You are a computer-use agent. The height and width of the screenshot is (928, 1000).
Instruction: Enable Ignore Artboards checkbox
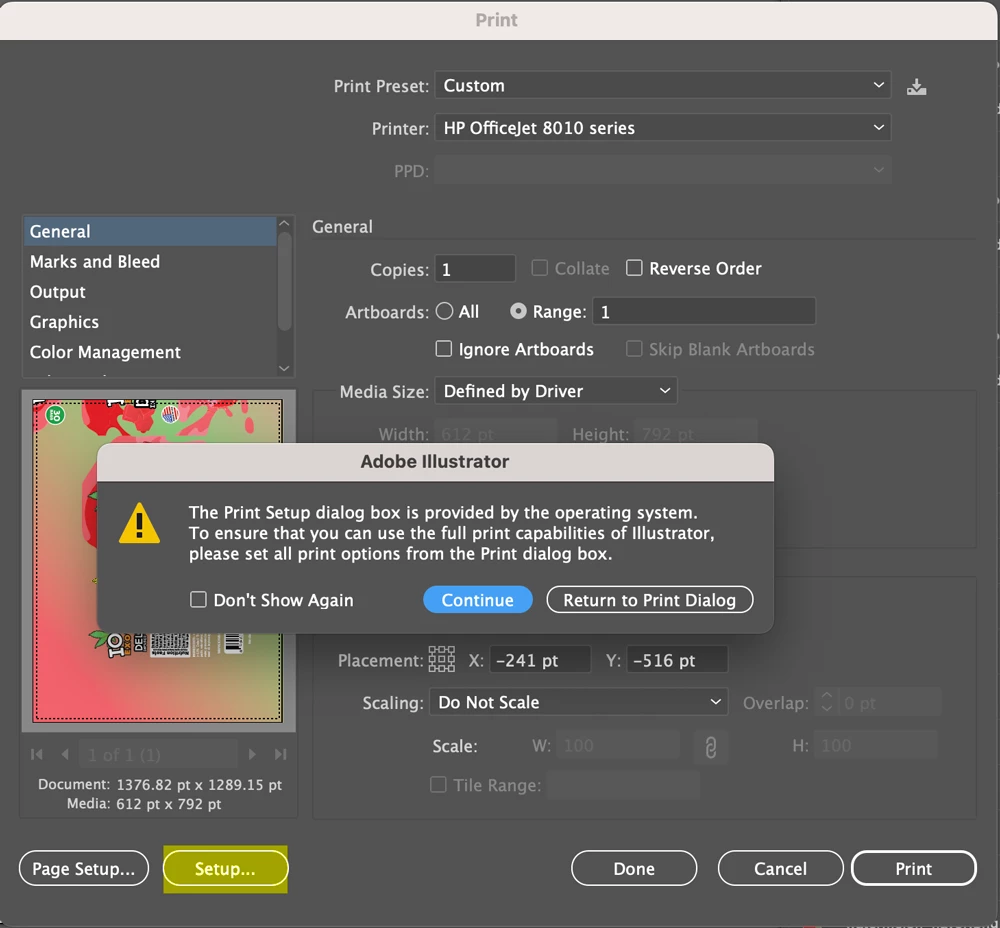click(x=443, y=349)
